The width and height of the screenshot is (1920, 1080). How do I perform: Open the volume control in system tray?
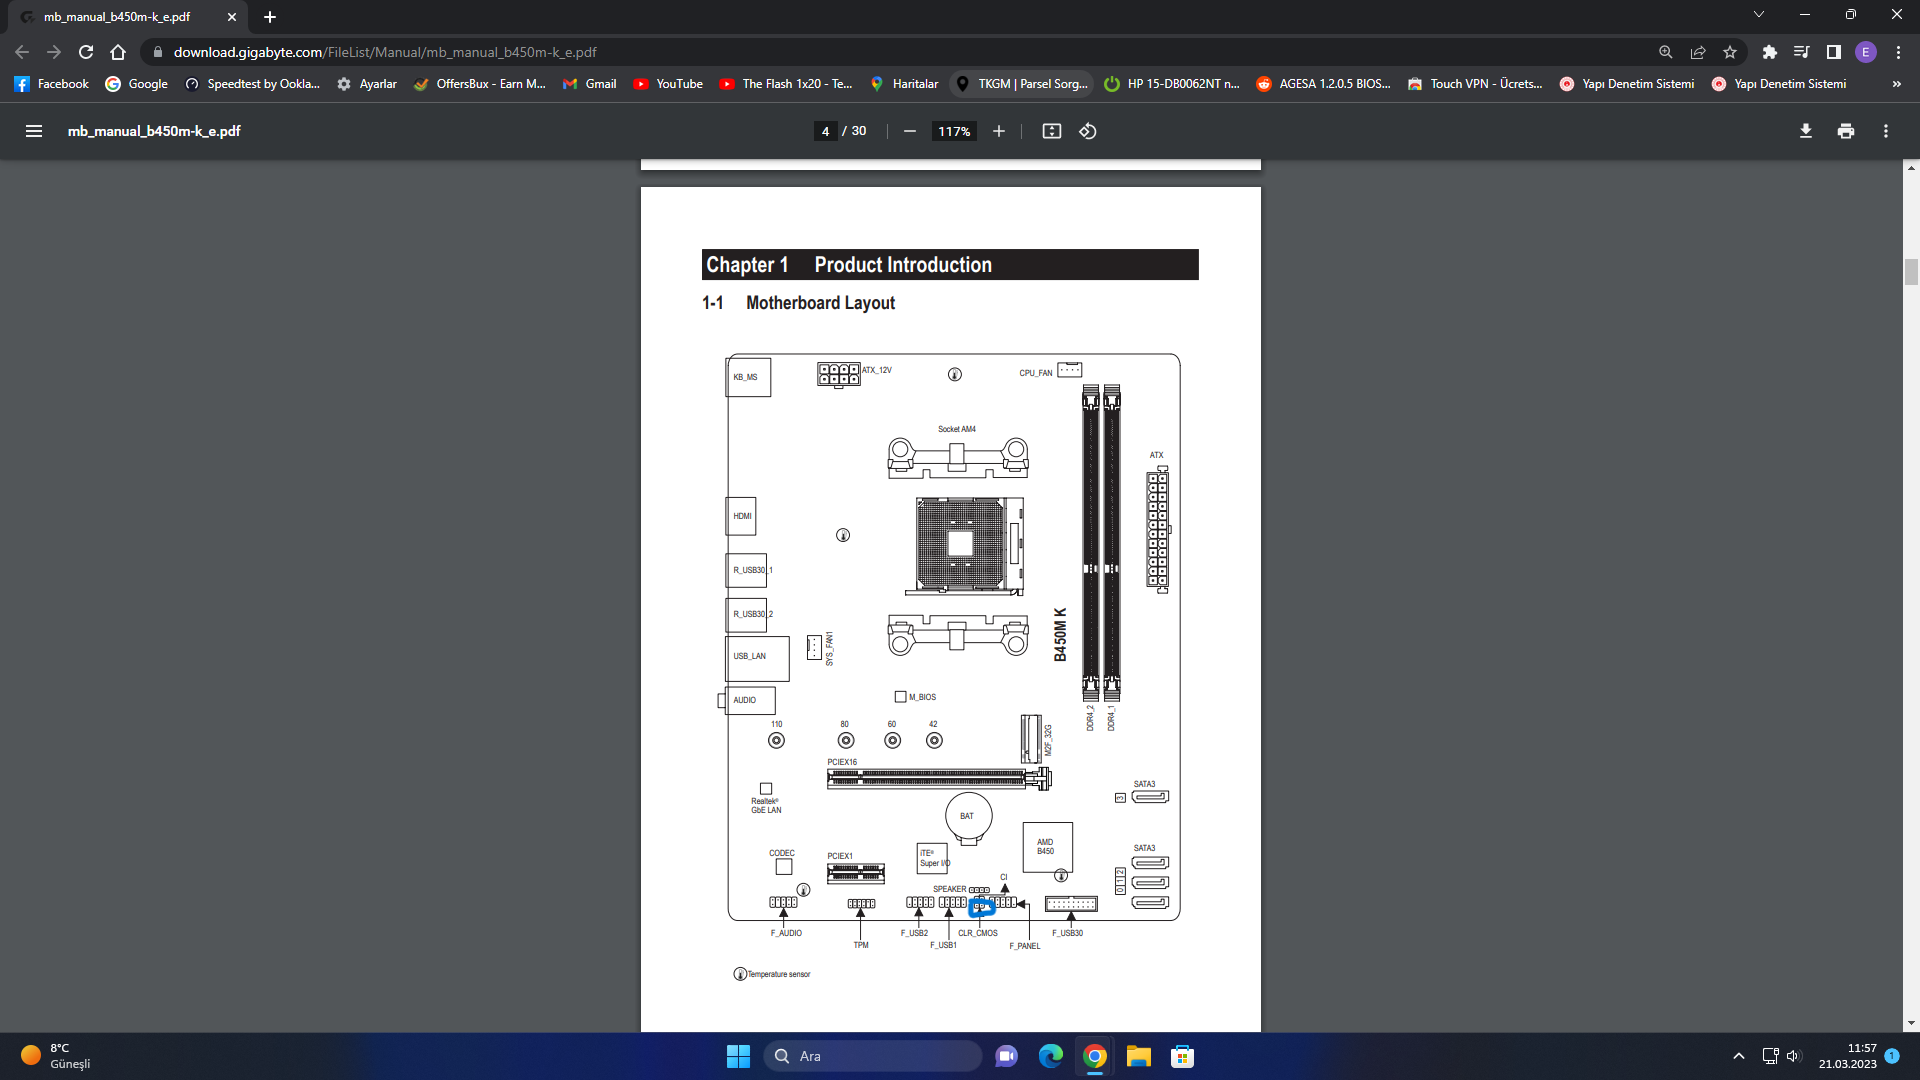(x=1793, y=1056)
